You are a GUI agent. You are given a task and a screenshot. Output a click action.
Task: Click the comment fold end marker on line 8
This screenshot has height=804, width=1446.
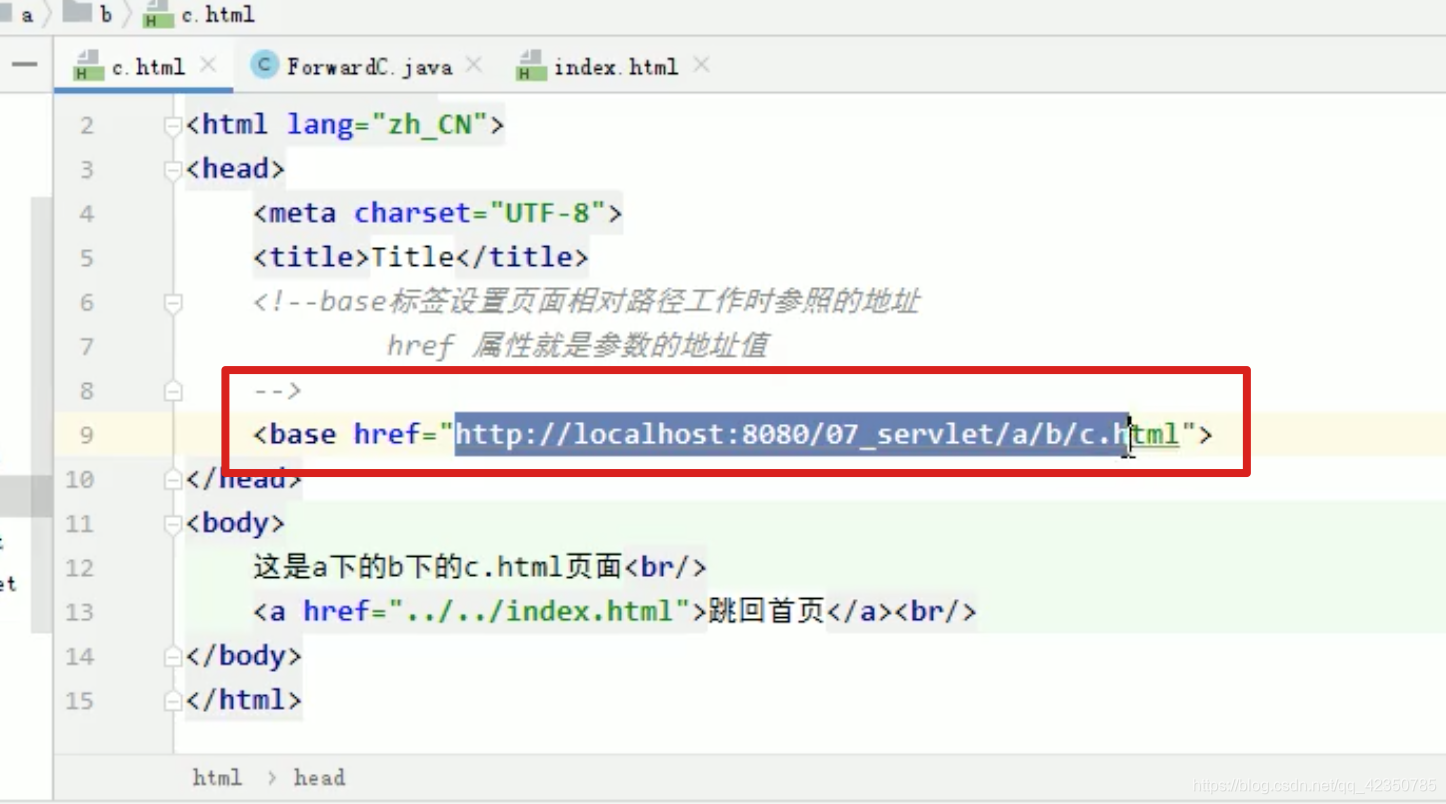click(173, 391)
